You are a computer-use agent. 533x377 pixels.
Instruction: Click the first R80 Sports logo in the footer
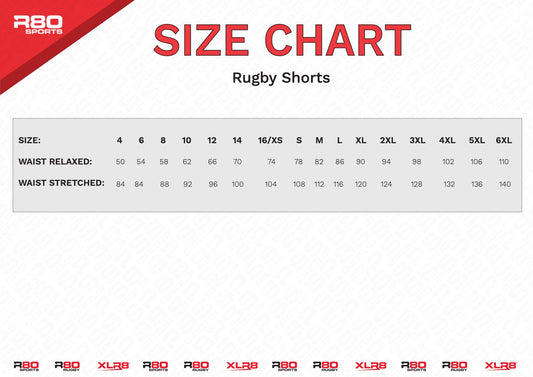click(26, 366)
